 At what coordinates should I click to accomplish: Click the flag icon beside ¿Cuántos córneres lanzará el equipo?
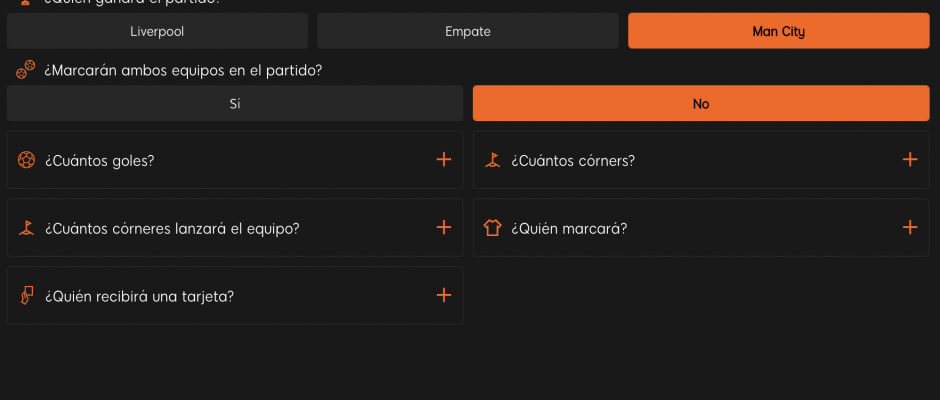[26, 227]
